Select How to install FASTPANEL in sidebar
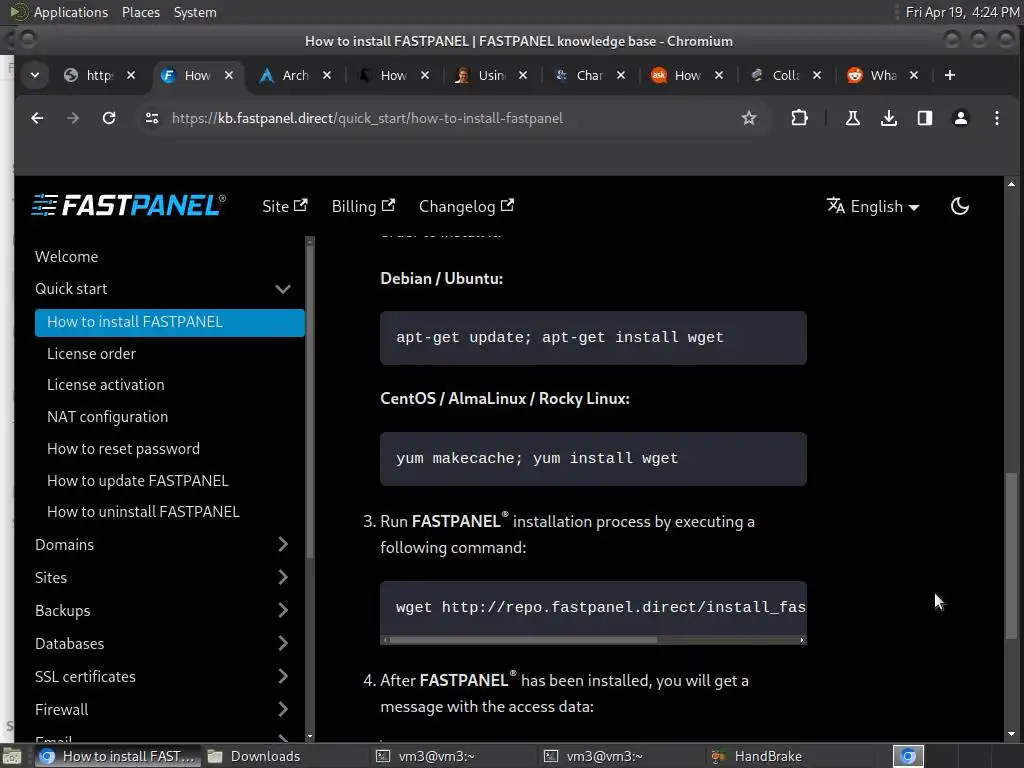Viewport: 1024px width, 768px height. point(170,322)
